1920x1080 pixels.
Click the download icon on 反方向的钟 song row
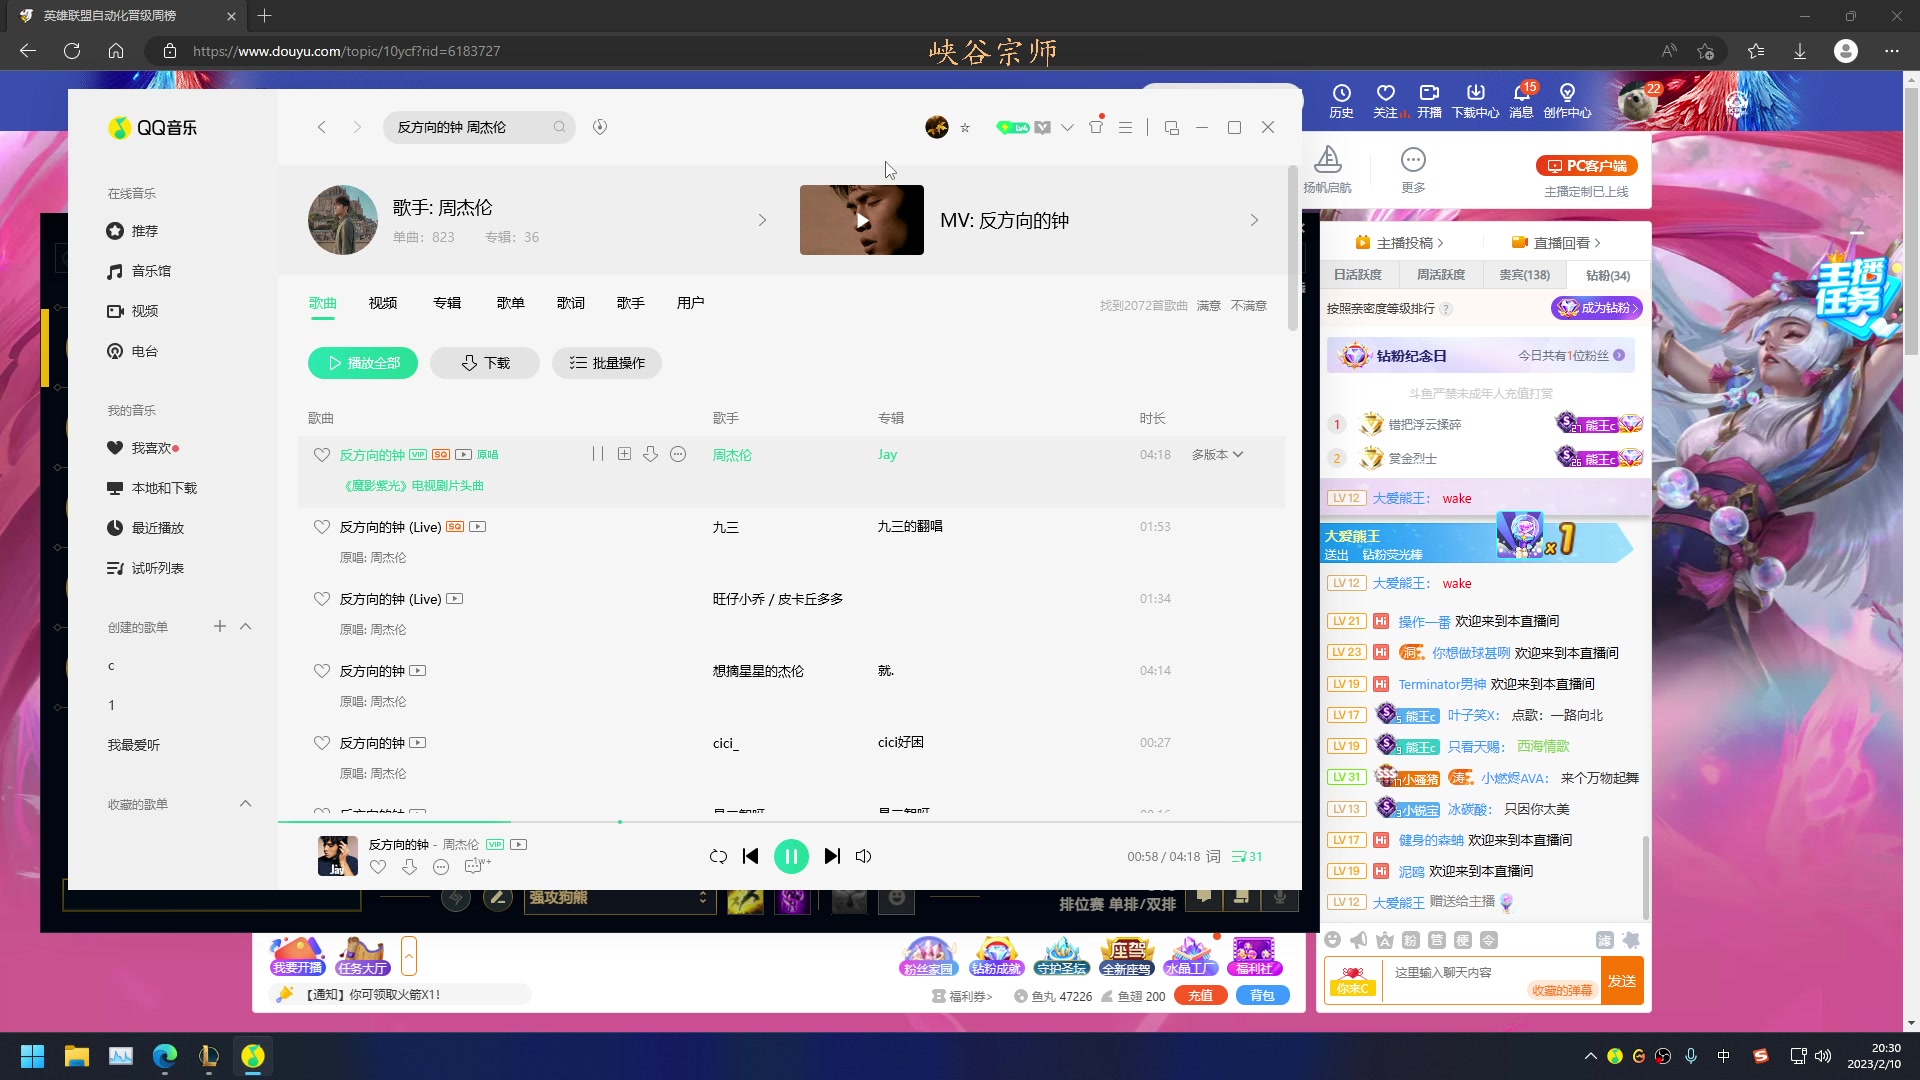[651, 454]
